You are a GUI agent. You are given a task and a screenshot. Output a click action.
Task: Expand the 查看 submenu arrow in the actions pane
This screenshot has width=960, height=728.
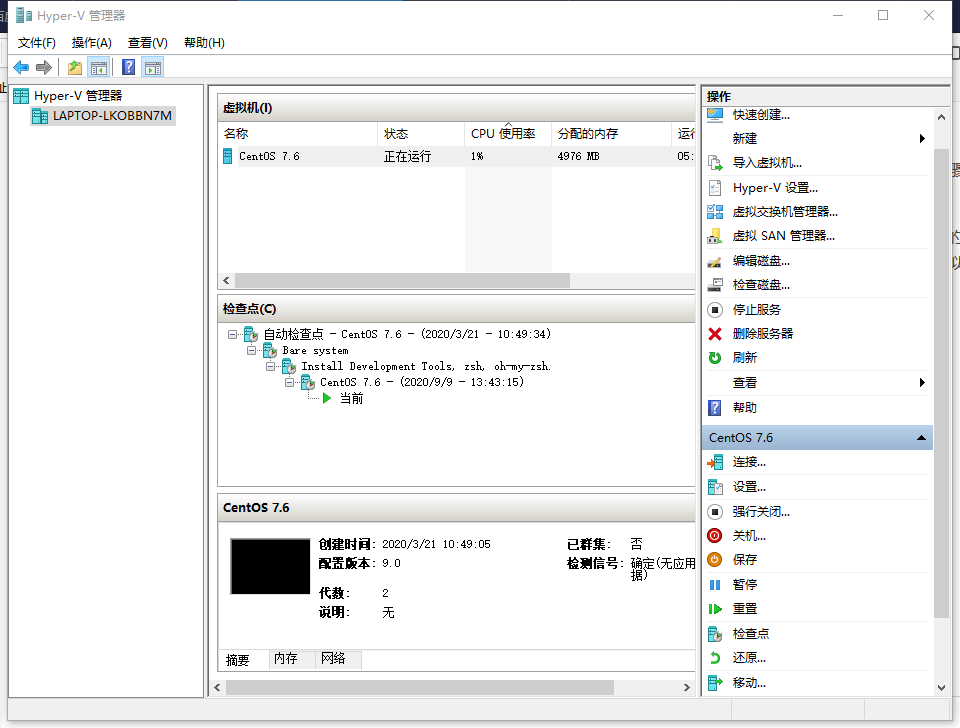pos(922,383)
